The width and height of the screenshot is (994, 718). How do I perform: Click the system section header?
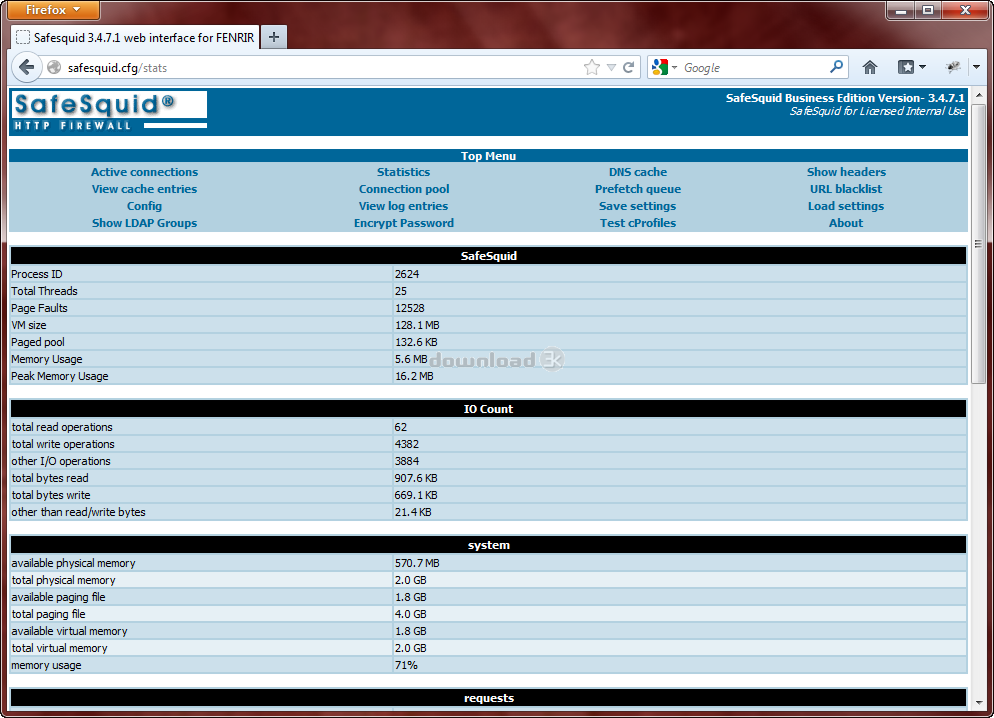488,545
